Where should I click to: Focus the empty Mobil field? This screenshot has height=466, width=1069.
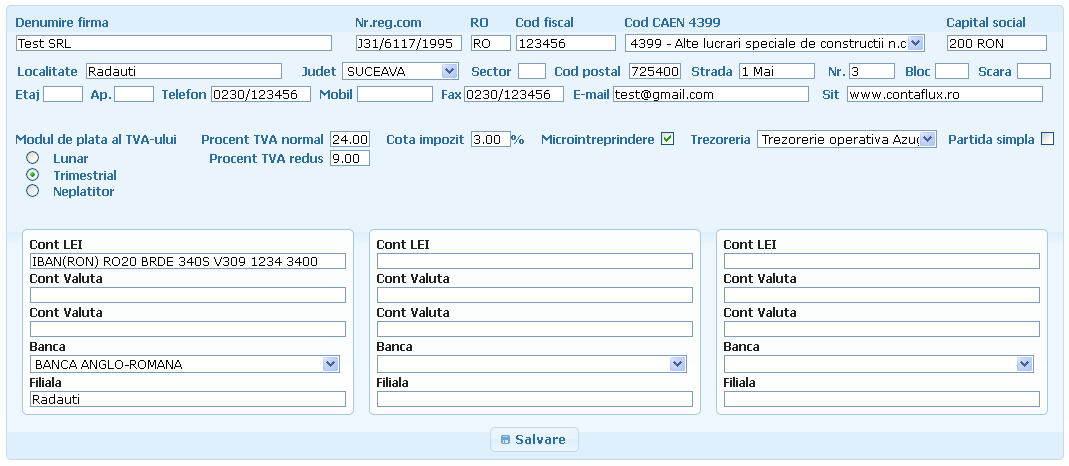click(x=395, y=94)
